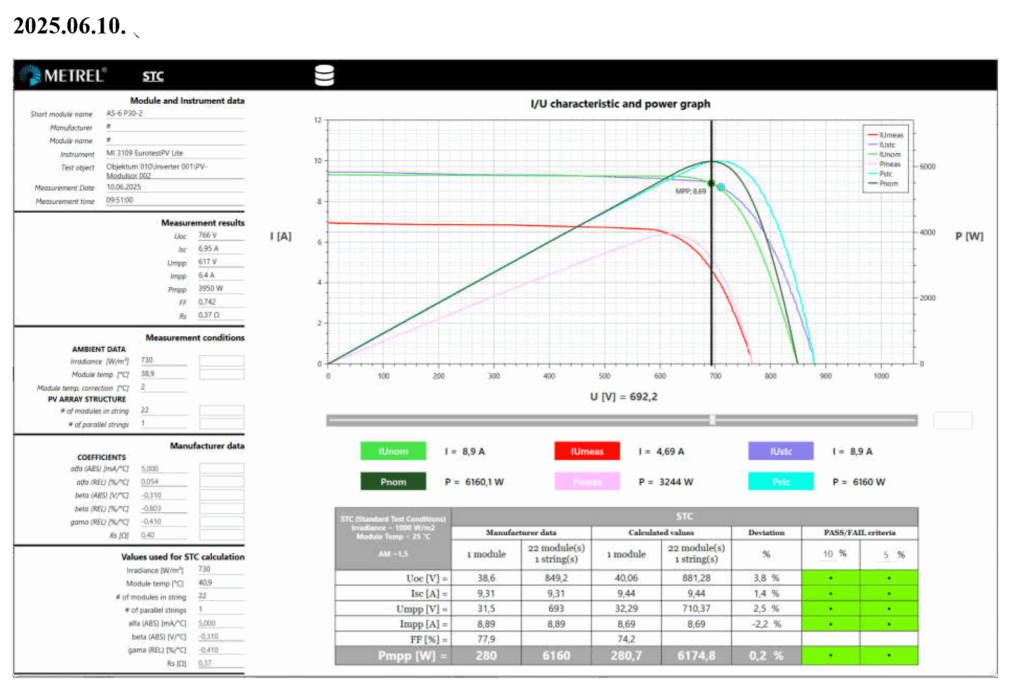Click the voltage slider handle below graph

click(712, 420)
